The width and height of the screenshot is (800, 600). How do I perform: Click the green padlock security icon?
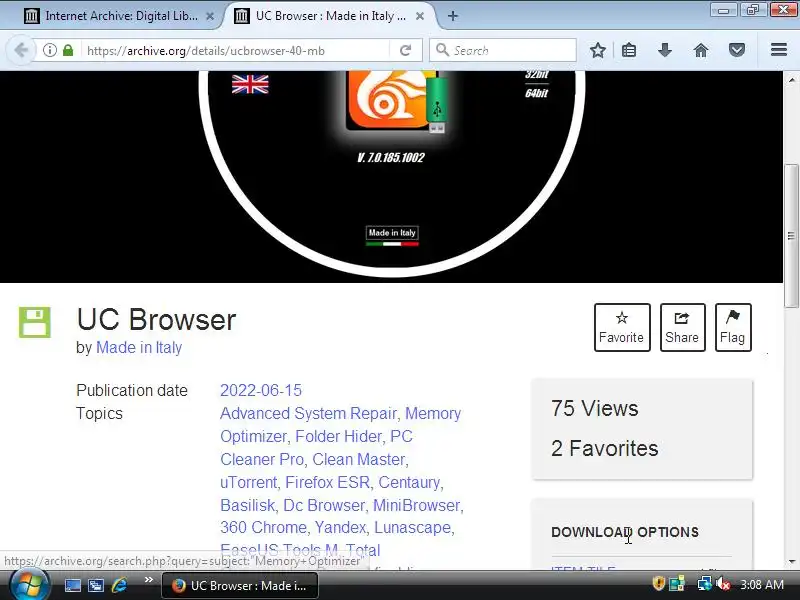tap(68, 51)
